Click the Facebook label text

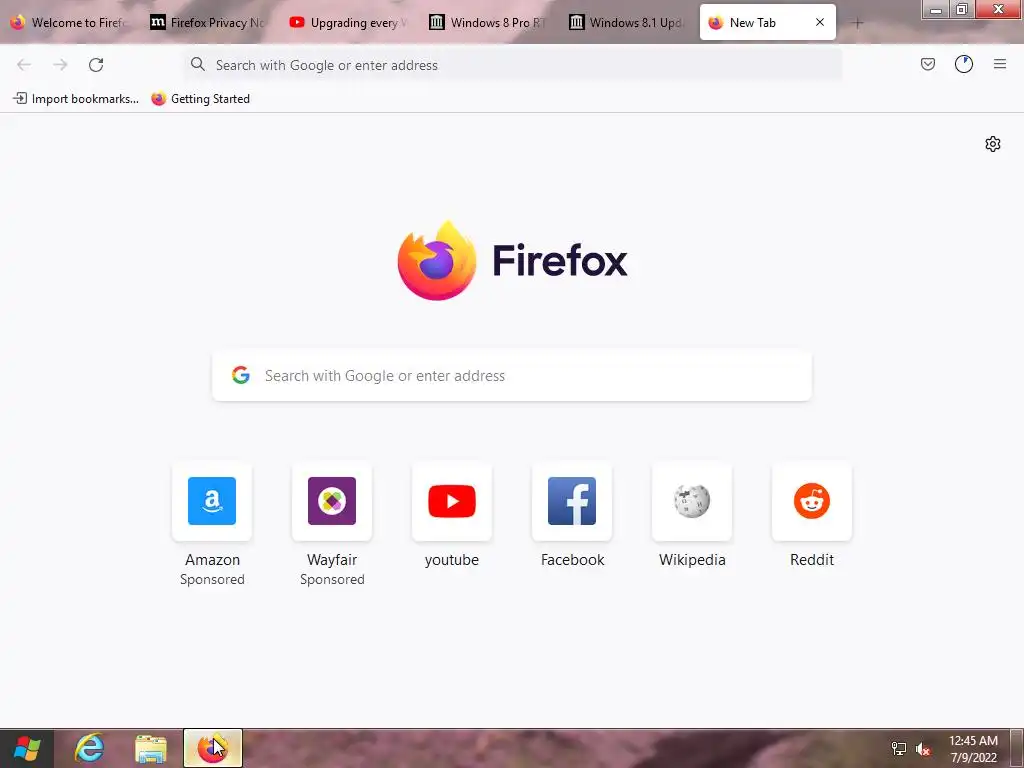tap(572, 560)
